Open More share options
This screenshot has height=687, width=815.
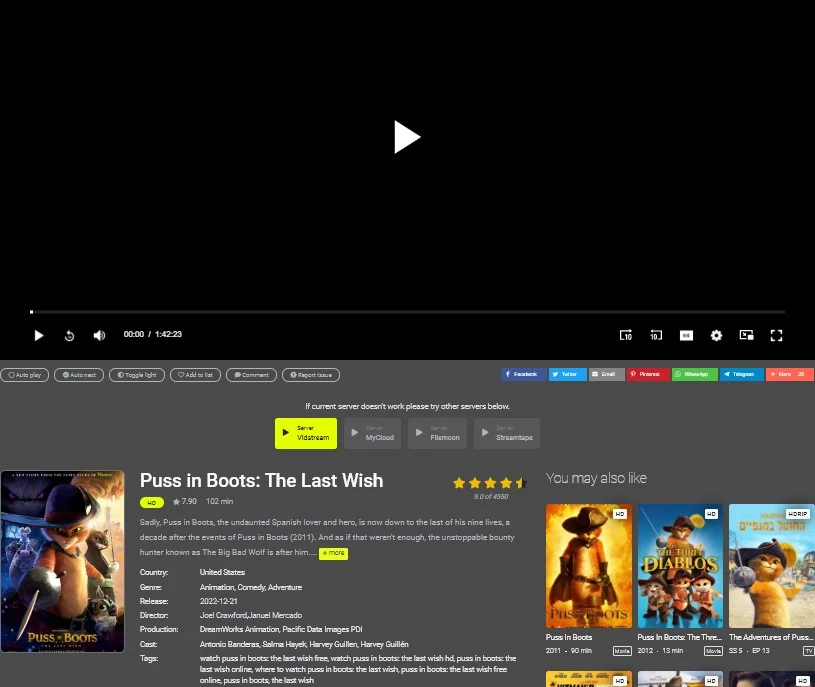click(x=790, y=374)
